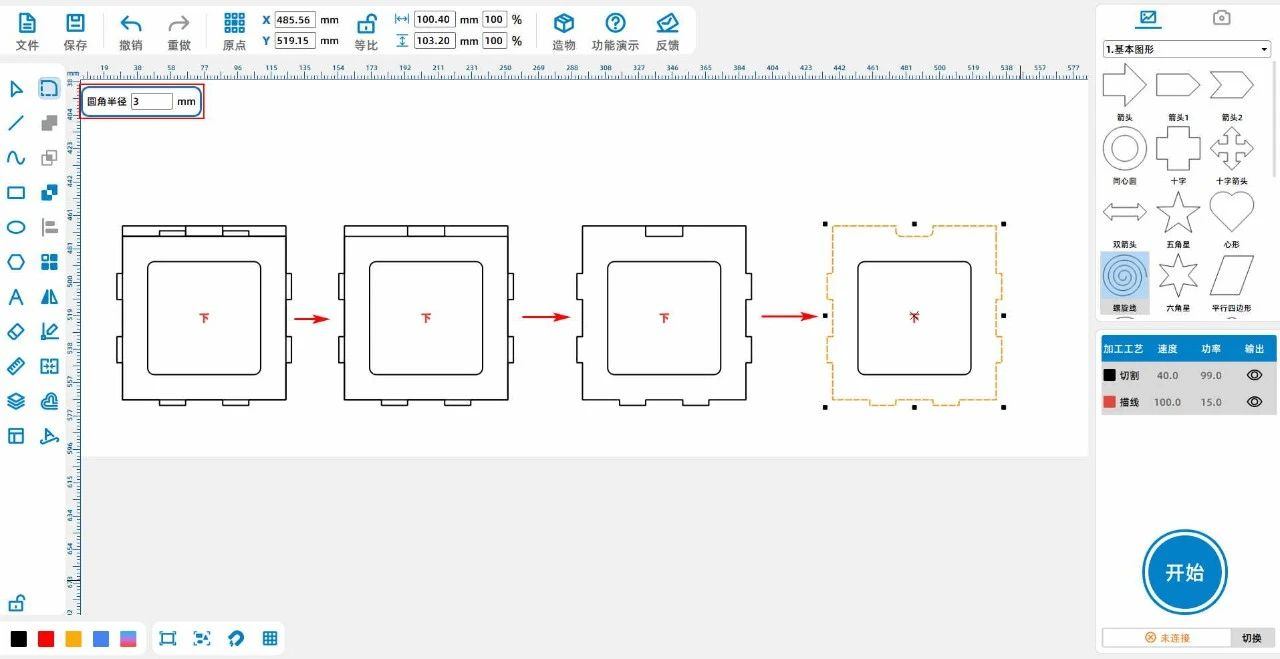Pick the orange color swatch

point(73,639)
